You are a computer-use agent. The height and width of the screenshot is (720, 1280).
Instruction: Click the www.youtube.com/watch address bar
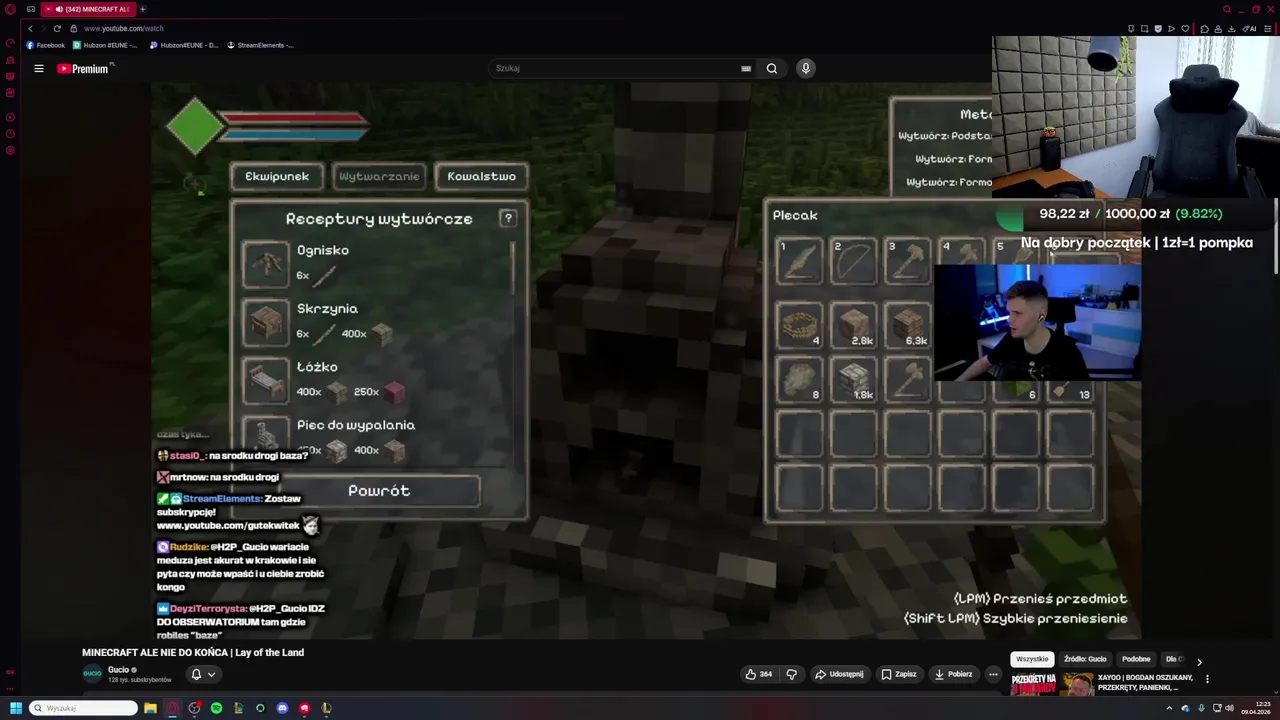point(123,28)
